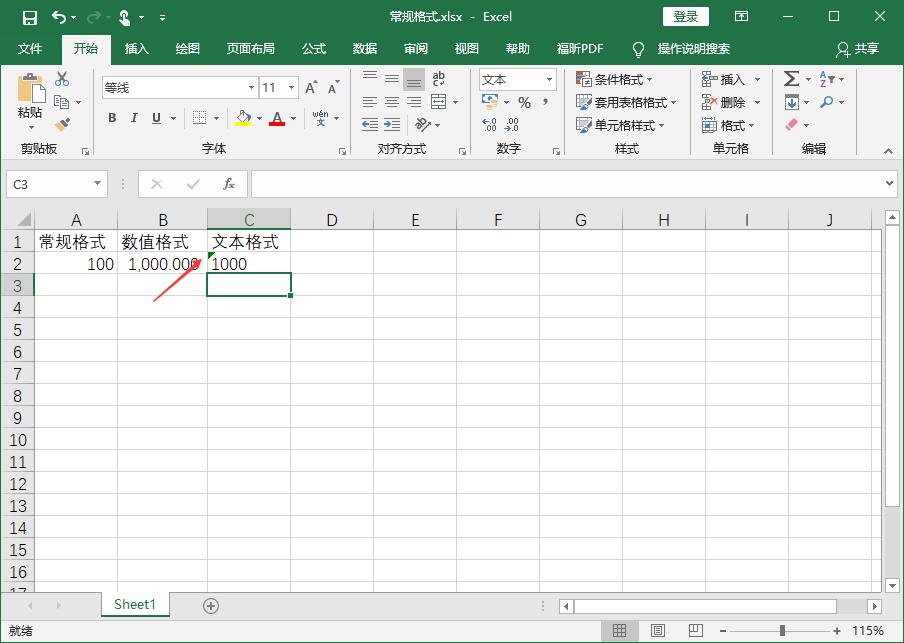Viewport: 904px width, 643px height.
Task: Click the Insert Function fx icon
Action: pyautogui.click(x=229, y=184)
